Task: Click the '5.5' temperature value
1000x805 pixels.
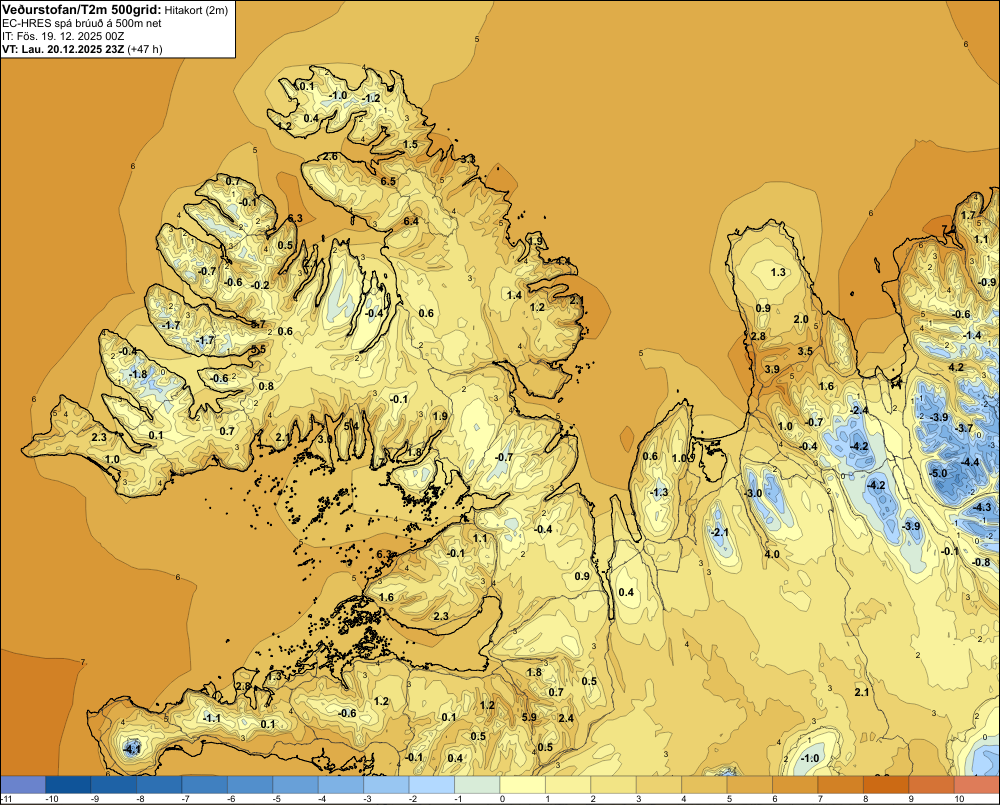Action: 258,350
